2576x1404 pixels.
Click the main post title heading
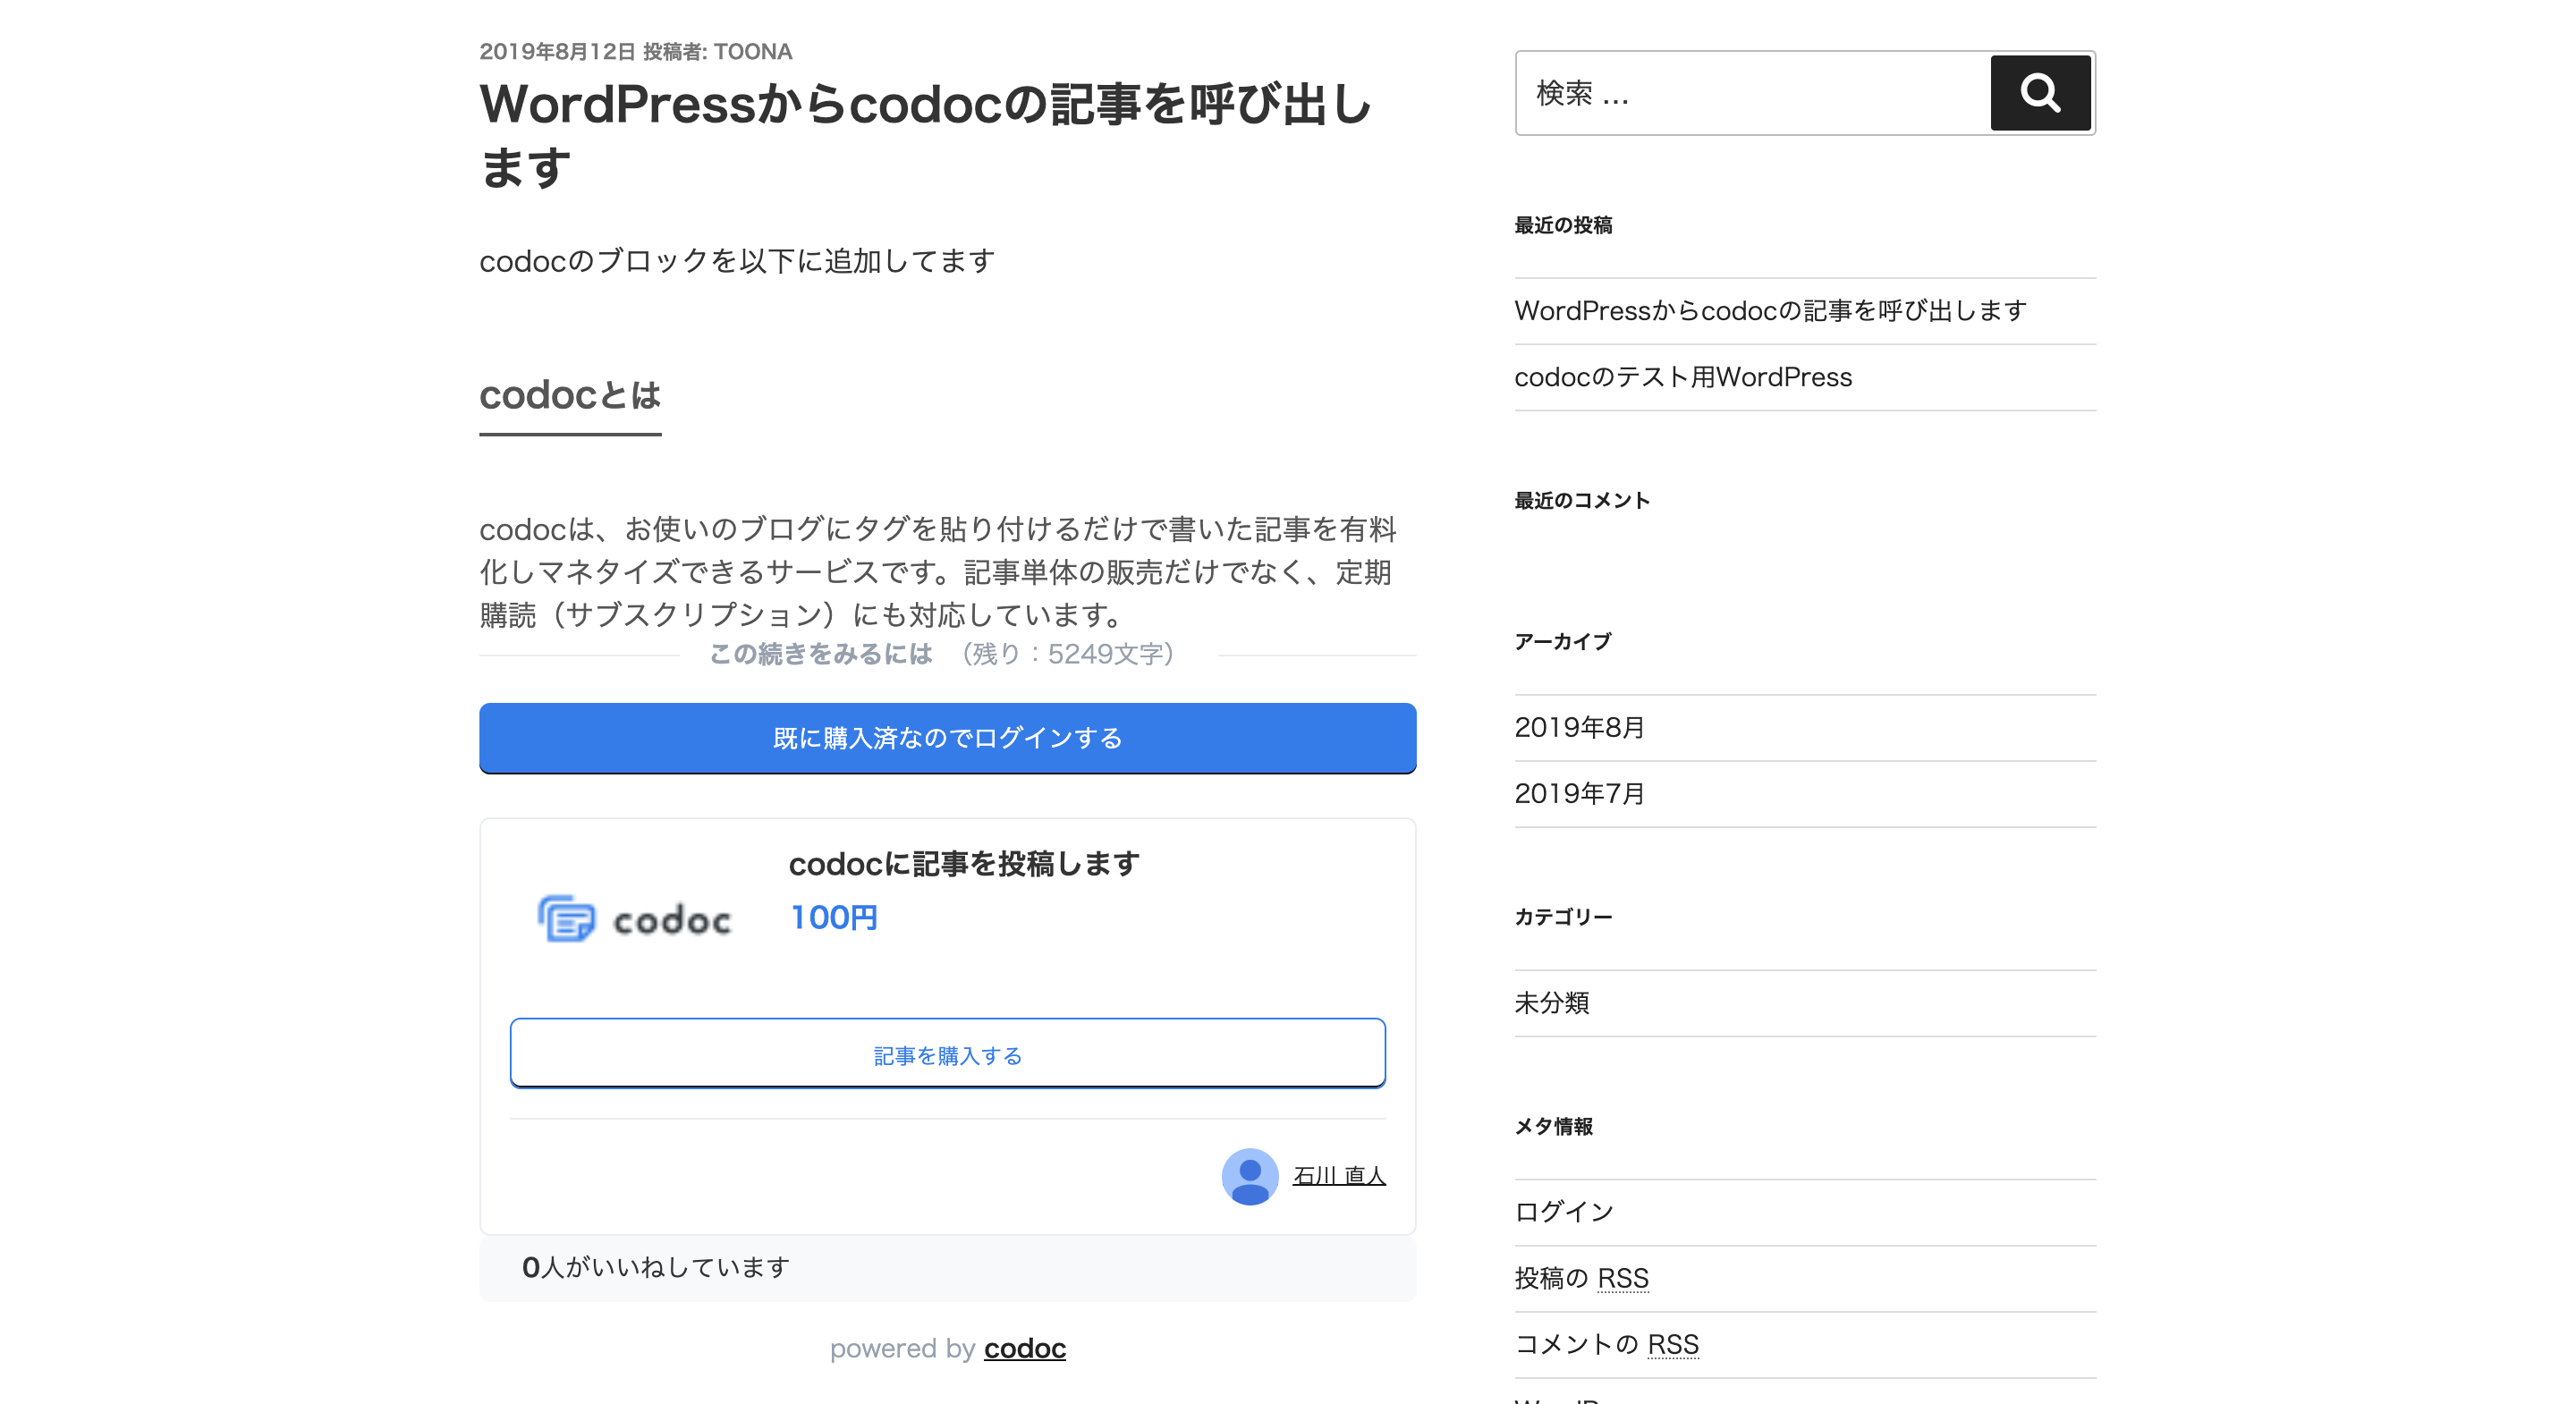point(925,135)
